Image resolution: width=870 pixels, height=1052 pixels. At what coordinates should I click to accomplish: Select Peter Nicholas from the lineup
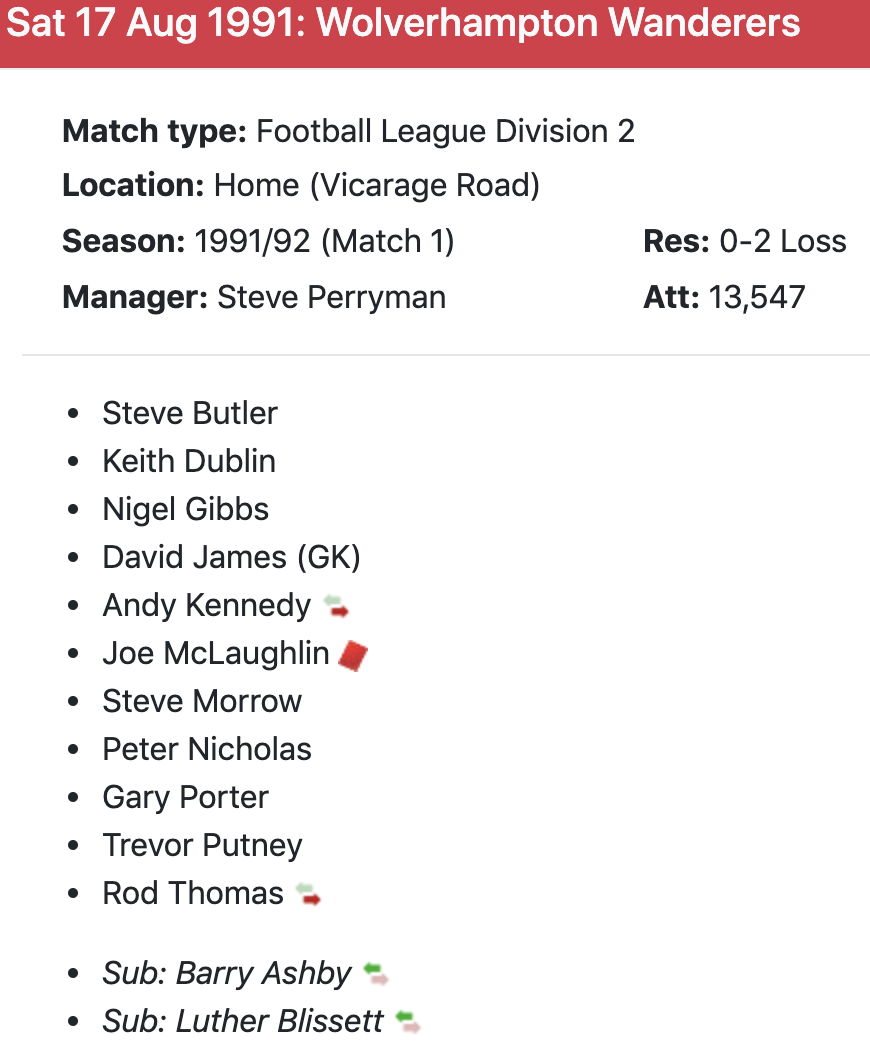tap(207, 749)
